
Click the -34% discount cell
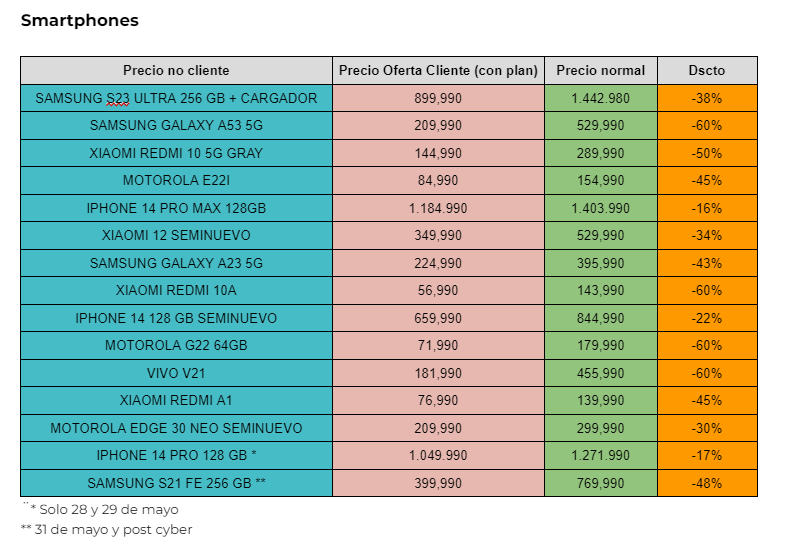(x=707, y=235)
